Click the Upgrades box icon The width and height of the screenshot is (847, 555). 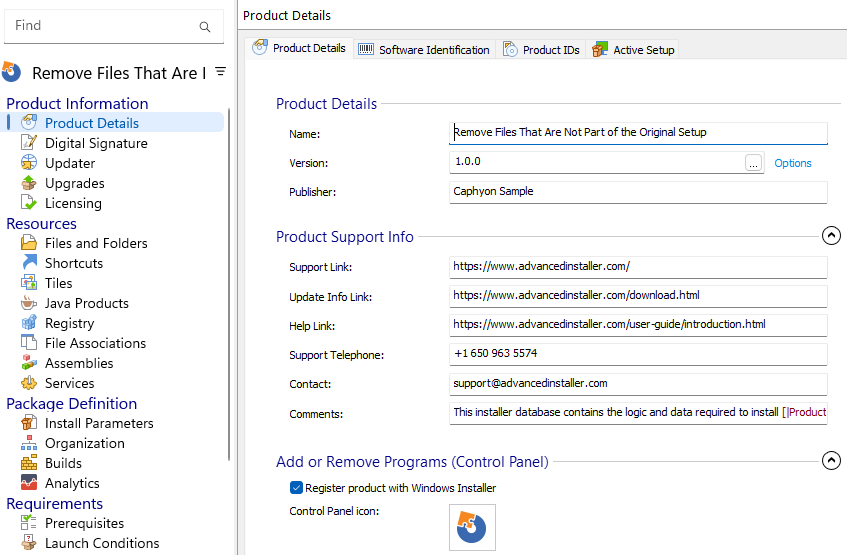click(29, 183)
